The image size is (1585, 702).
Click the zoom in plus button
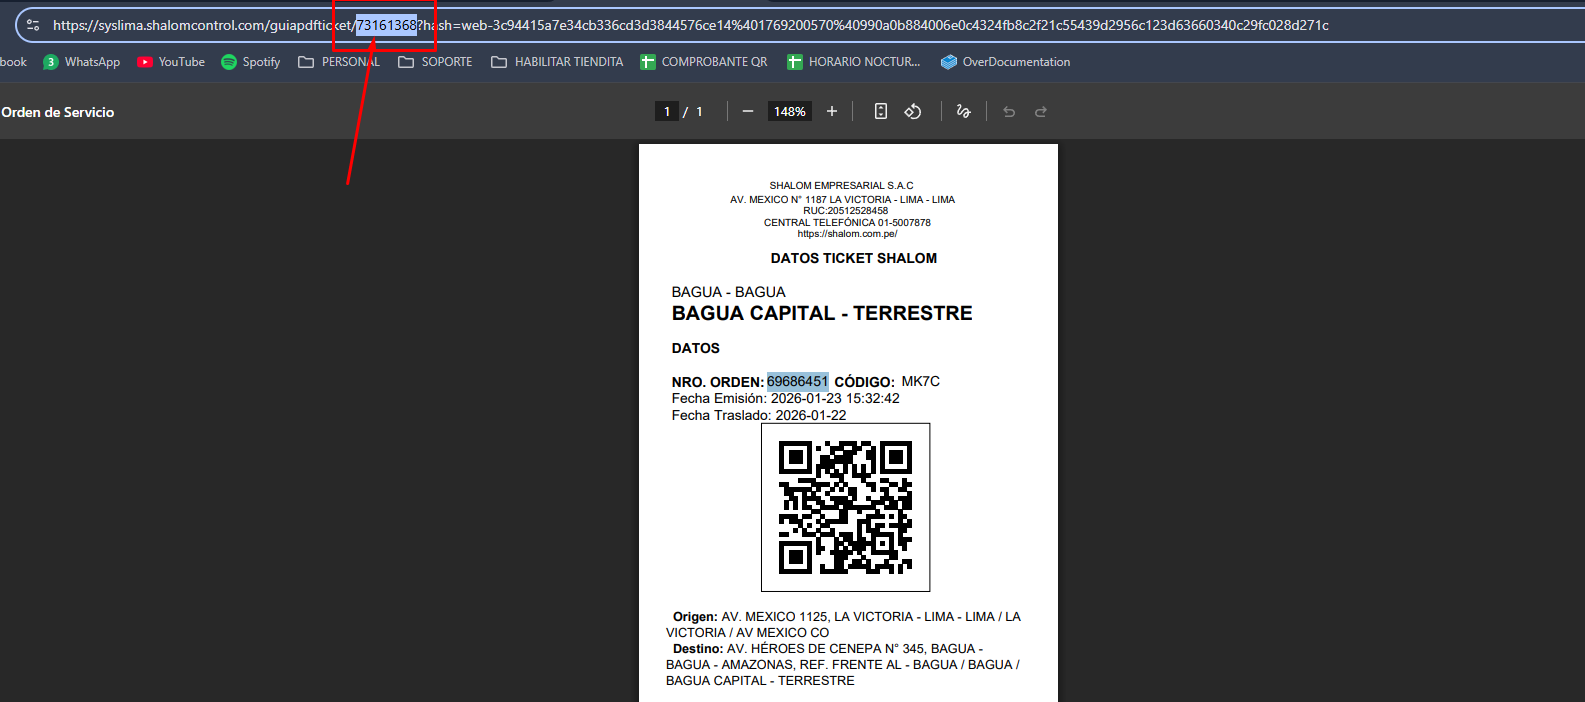(831, 112)
